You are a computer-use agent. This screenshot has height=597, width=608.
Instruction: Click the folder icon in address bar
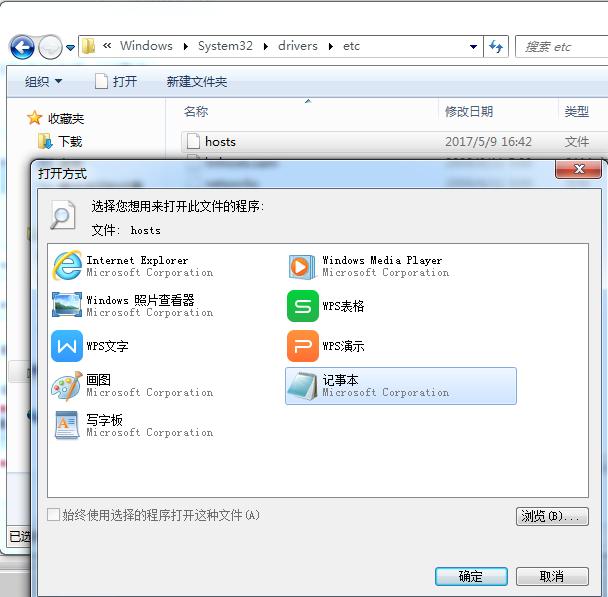[89, 47]
